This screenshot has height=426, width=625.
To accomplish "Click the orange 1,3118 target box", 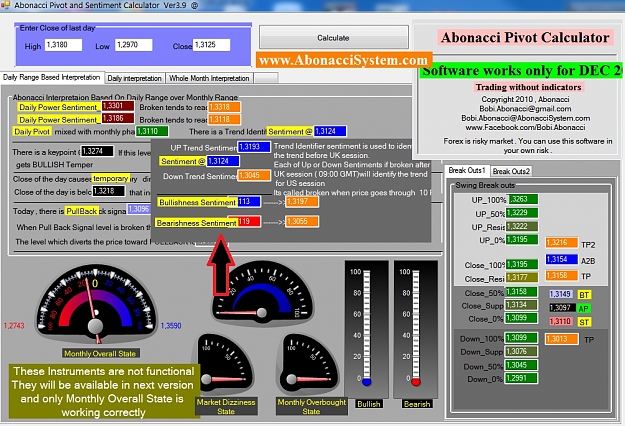I will (224, 119).
